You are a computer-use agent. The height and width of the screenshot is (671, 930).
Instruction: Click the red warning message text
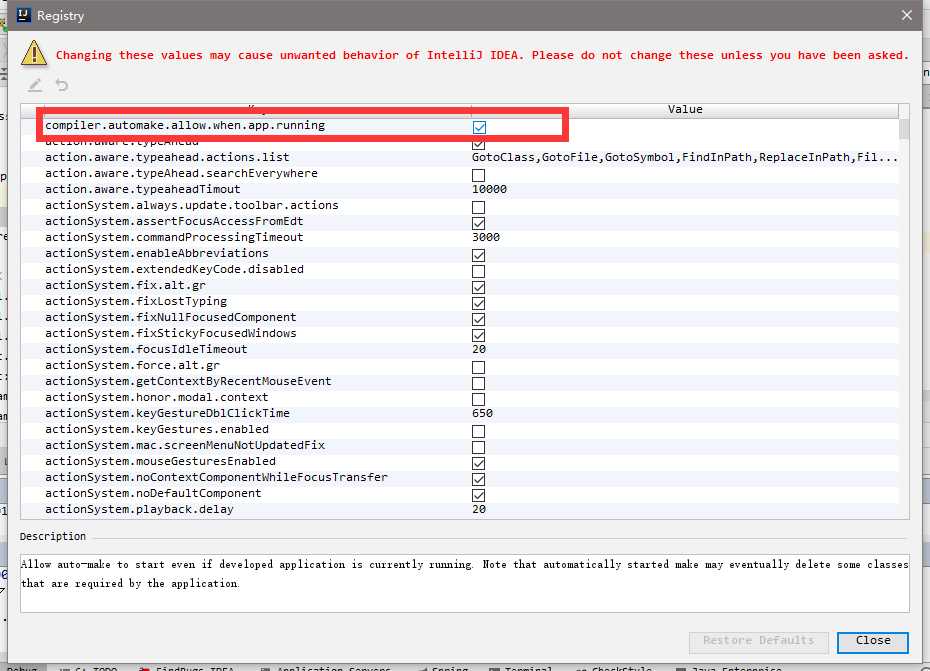tap(482, 55)
